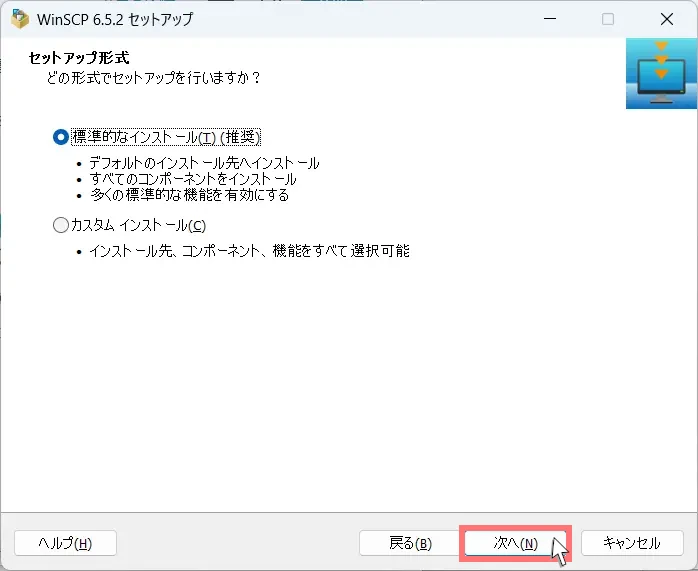Click the setup wizard monitor image

point(661,73)
